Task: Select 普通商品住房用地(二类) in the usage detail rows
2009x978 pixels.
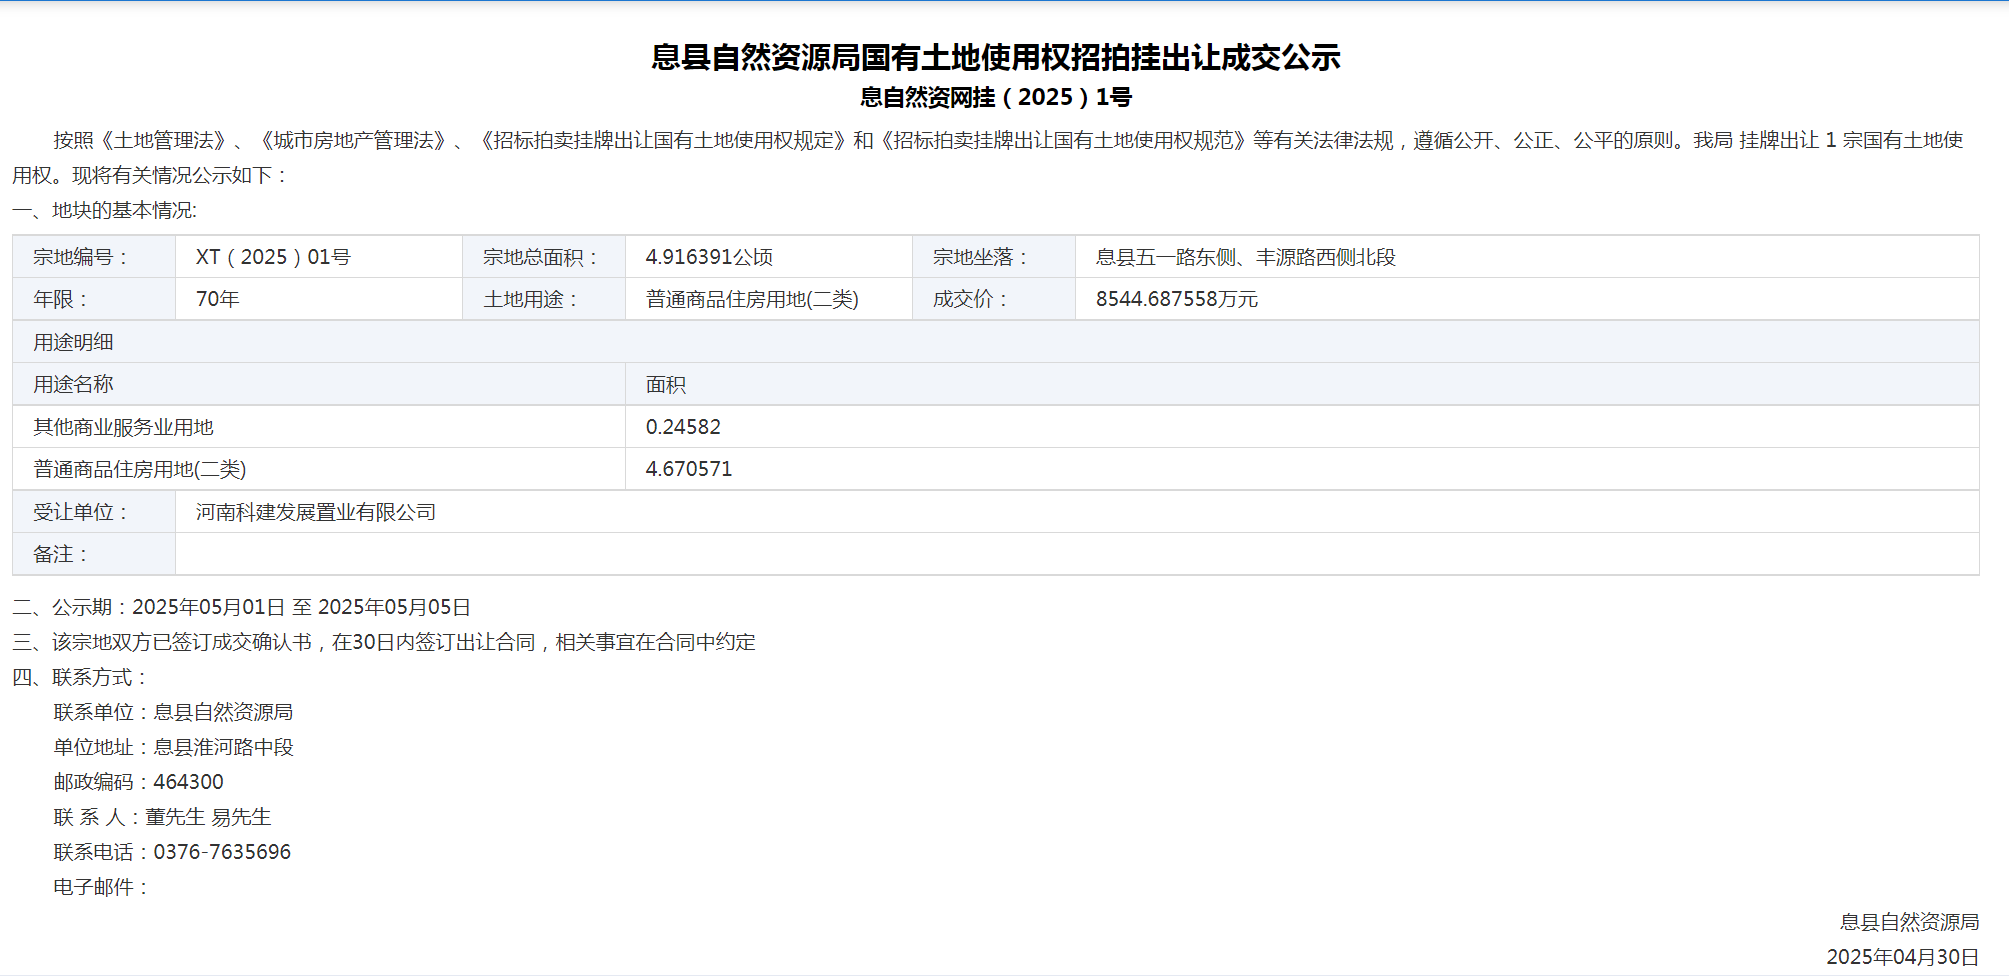Action: (x=140, y=469)
